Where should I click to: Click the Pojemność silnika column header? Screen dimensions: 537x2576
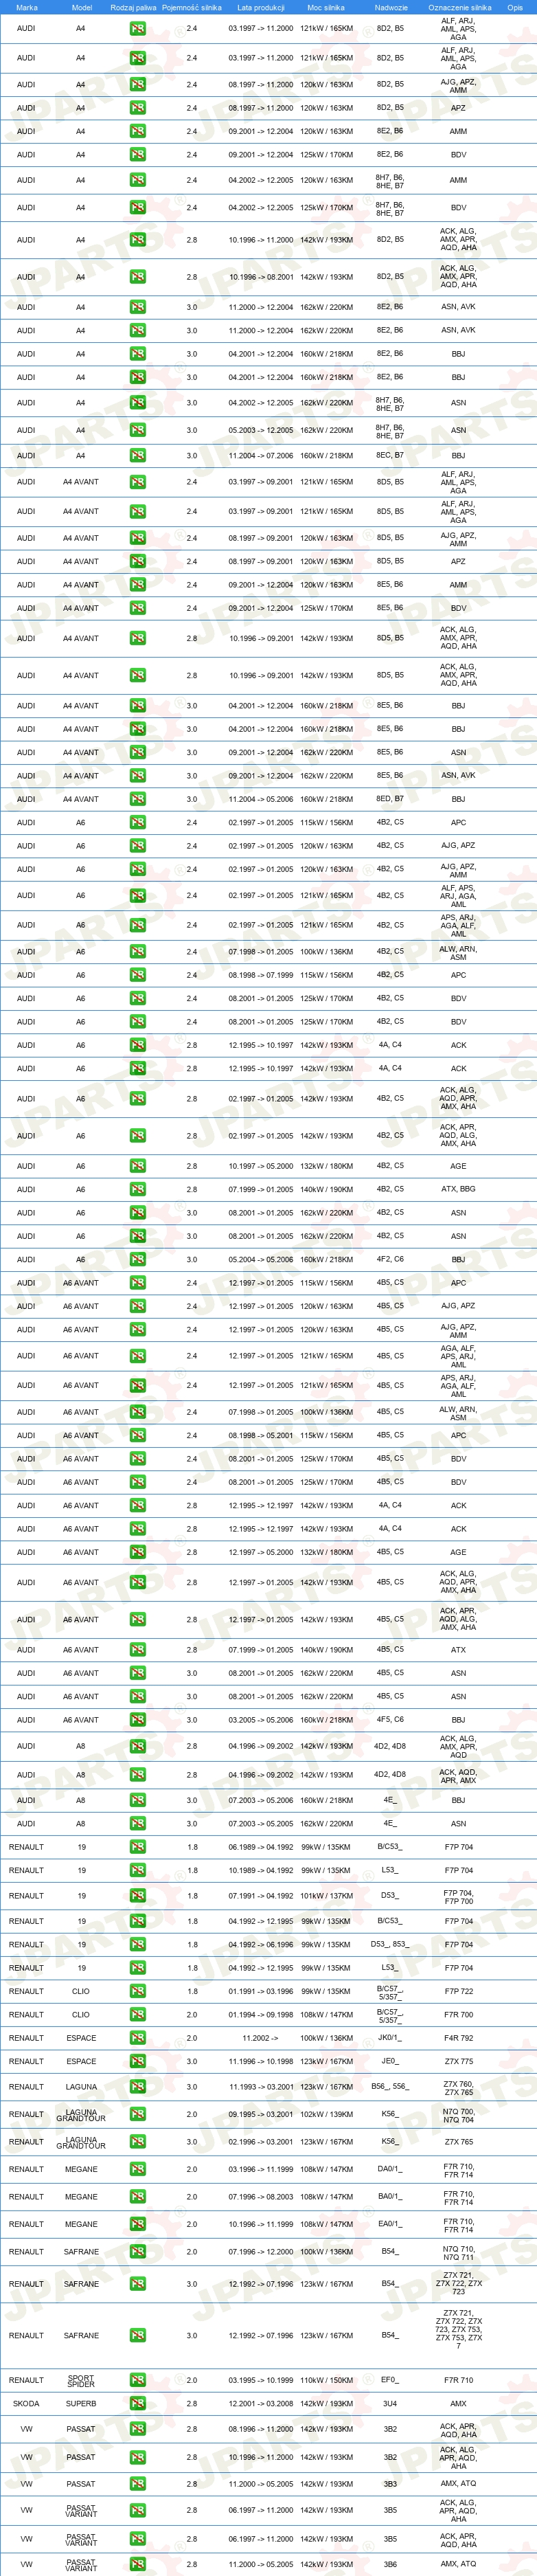[192, 7]
